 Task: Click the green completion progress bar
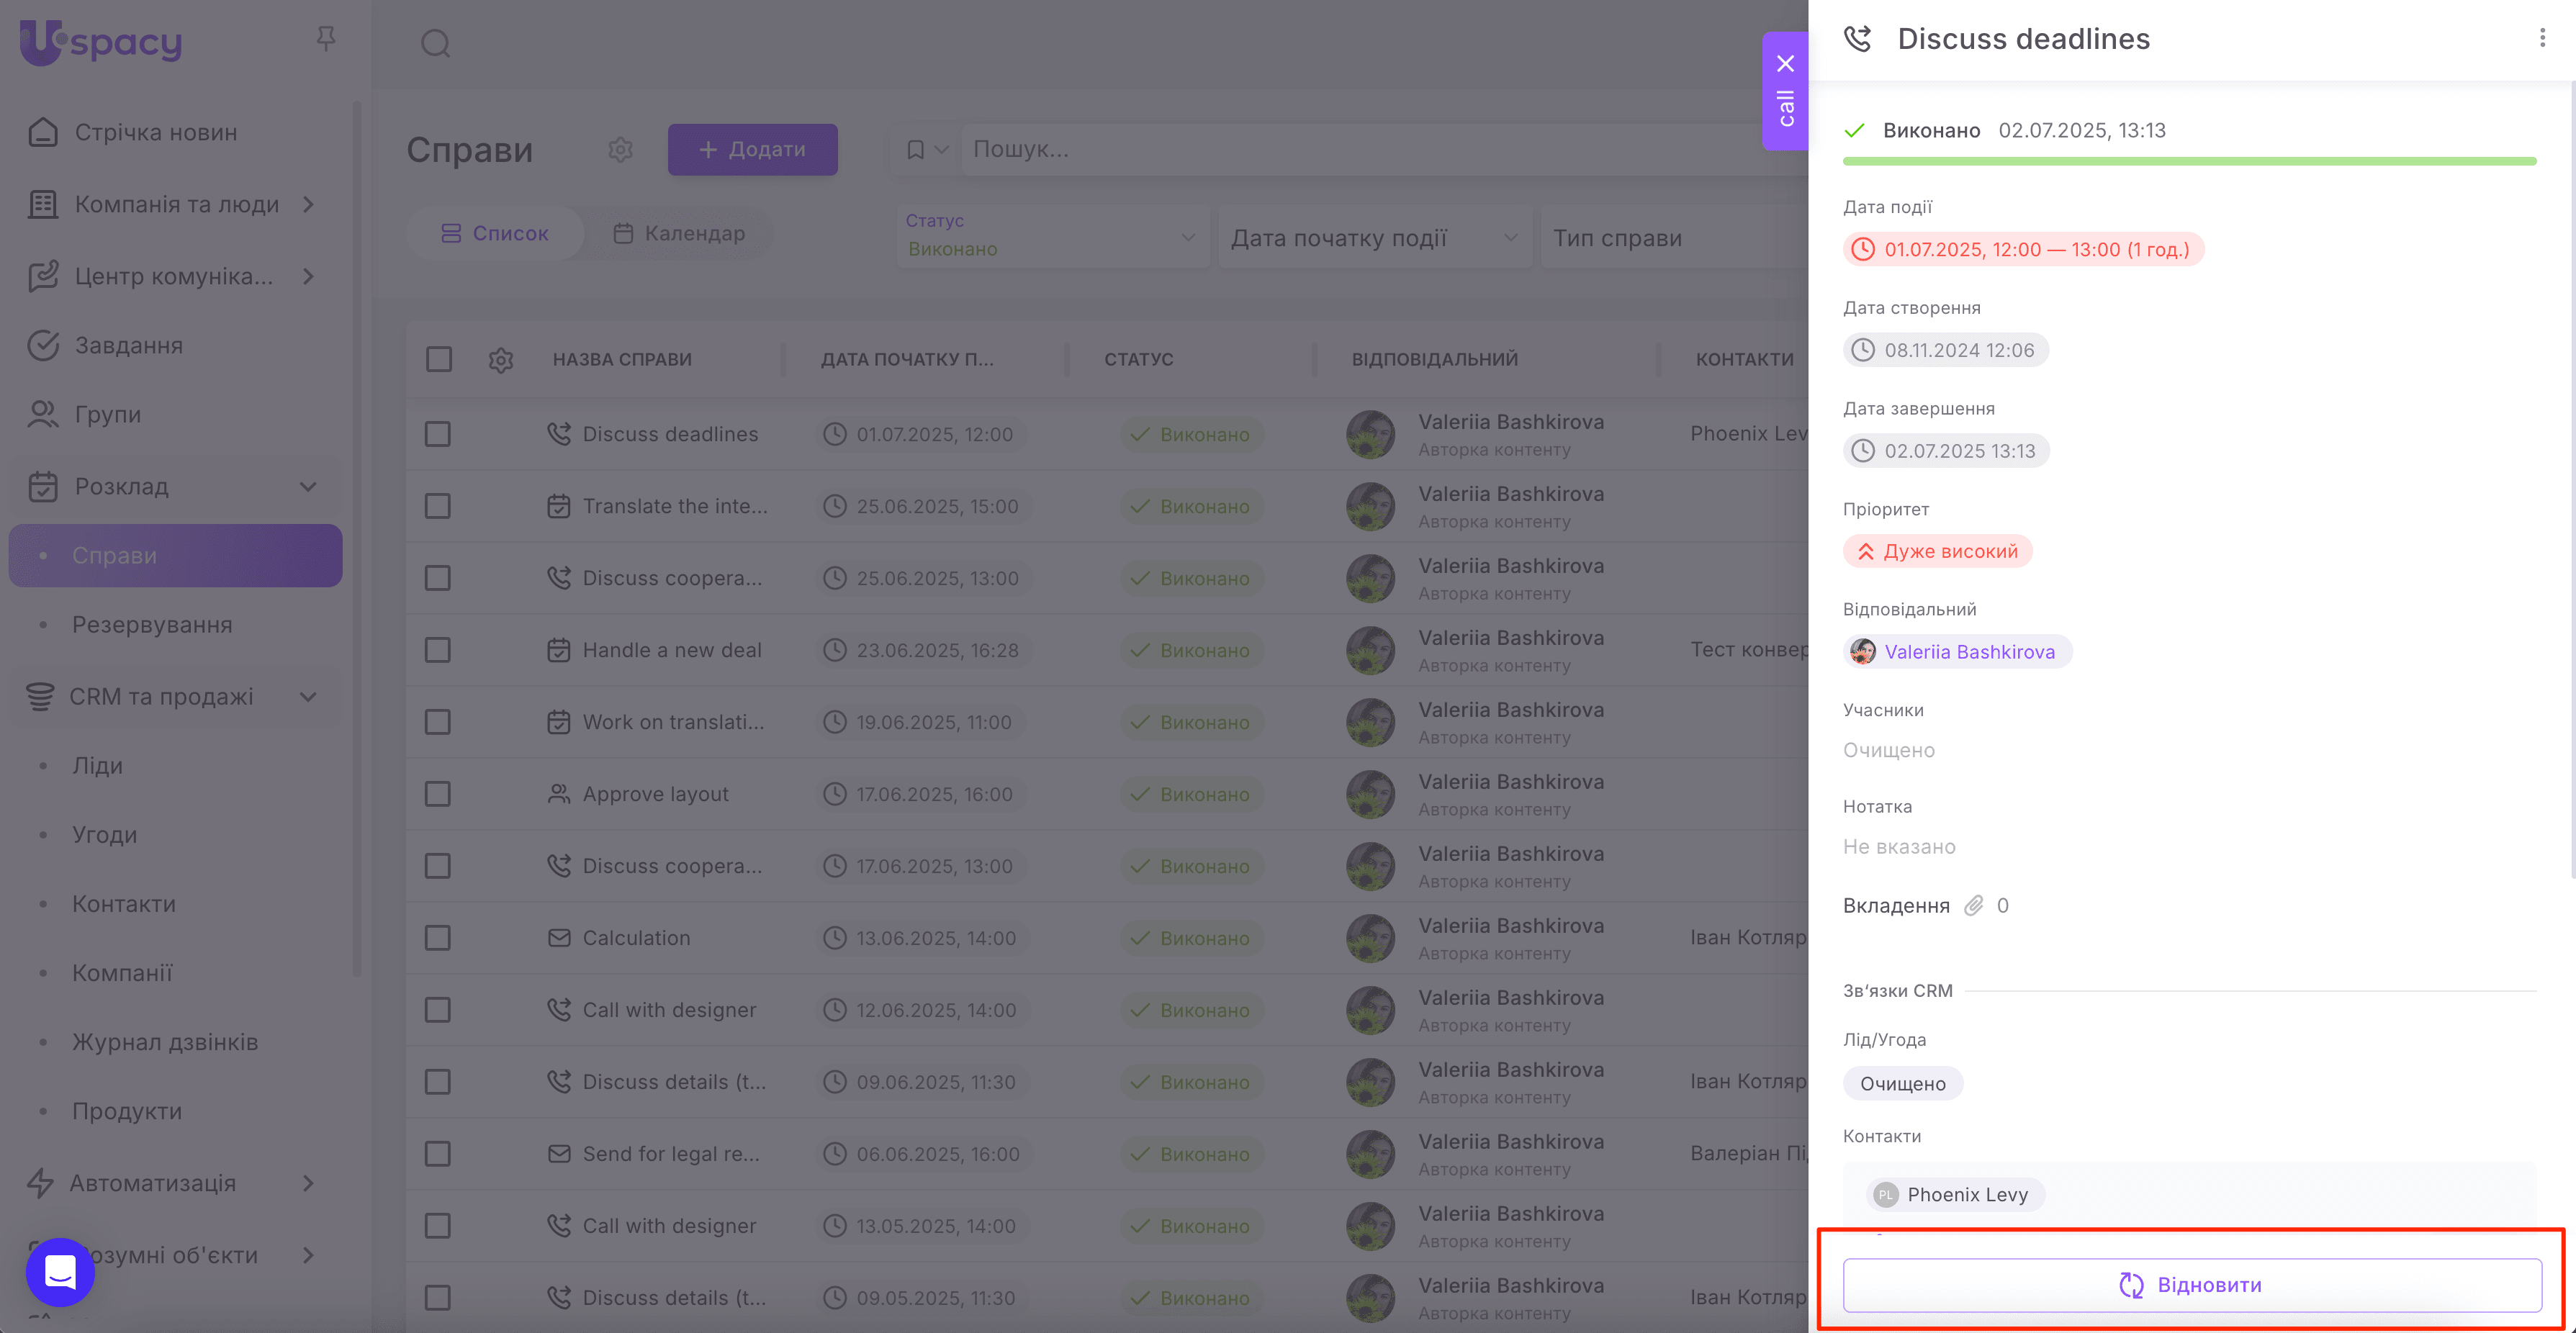(x=2188, y=161)
